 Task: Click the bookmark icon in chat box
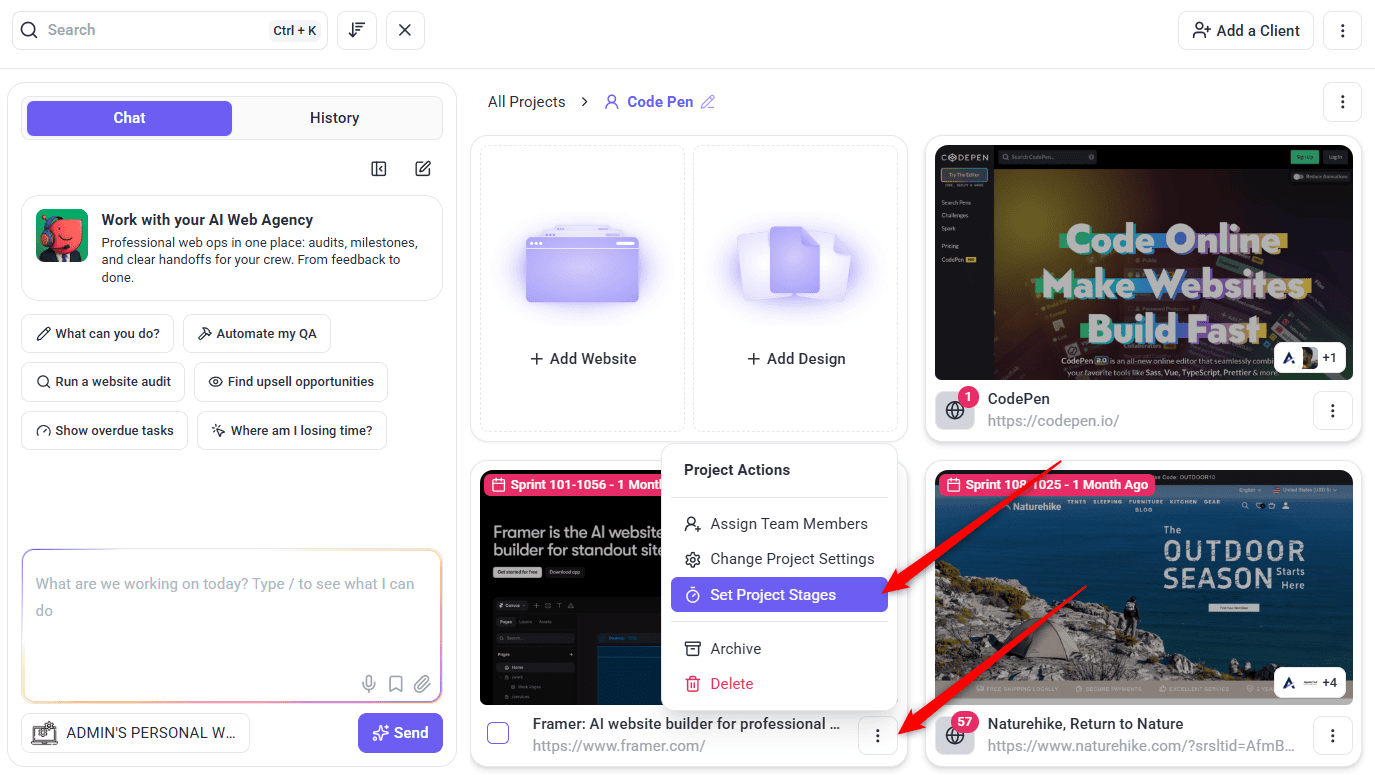[x=396, y=684]
